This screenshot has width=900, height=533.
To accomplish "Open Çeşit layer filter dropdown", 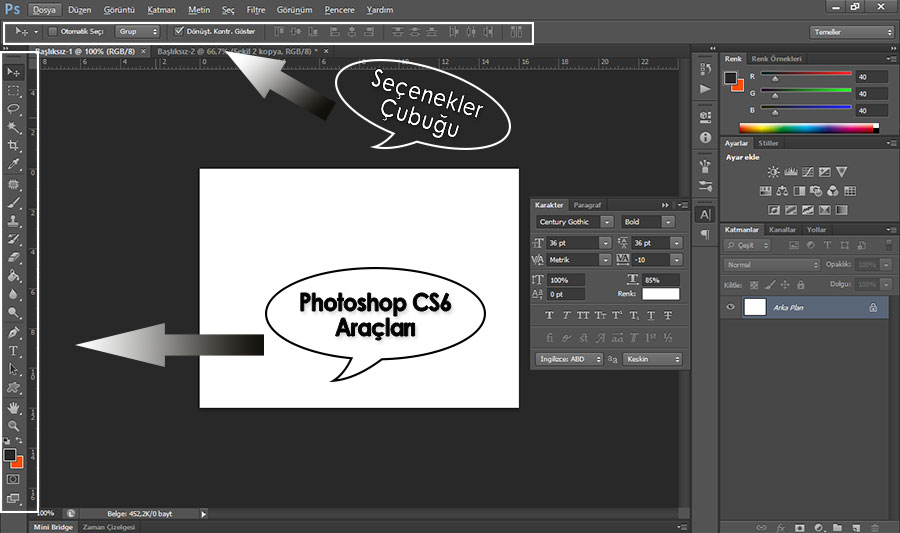I will [747, 245].
